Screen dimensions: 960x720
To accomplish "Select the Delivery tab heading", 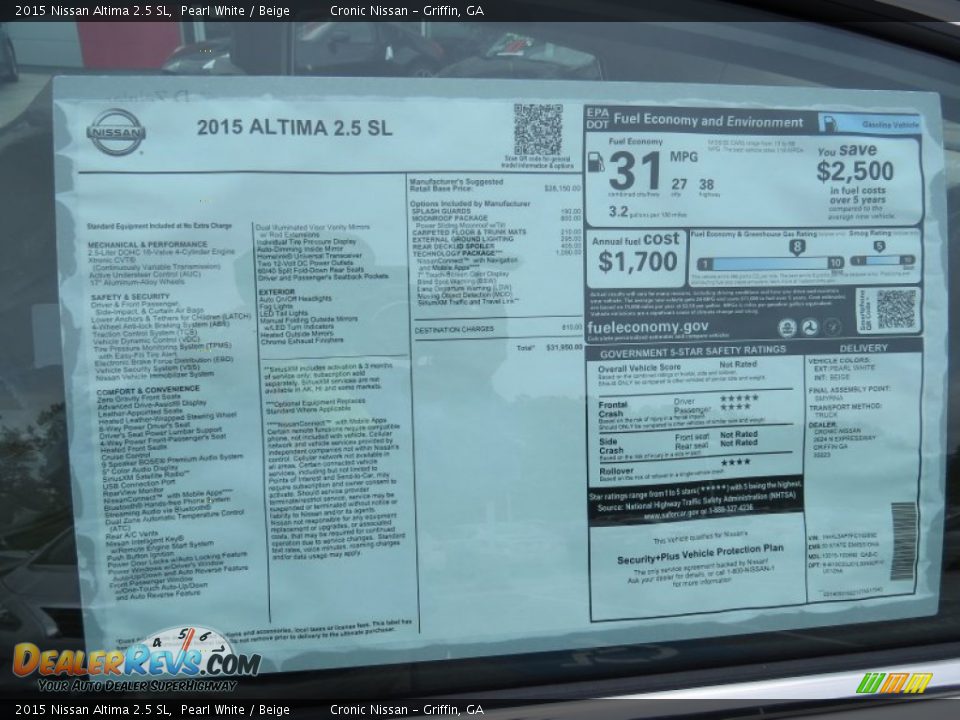I will [863, 347].
